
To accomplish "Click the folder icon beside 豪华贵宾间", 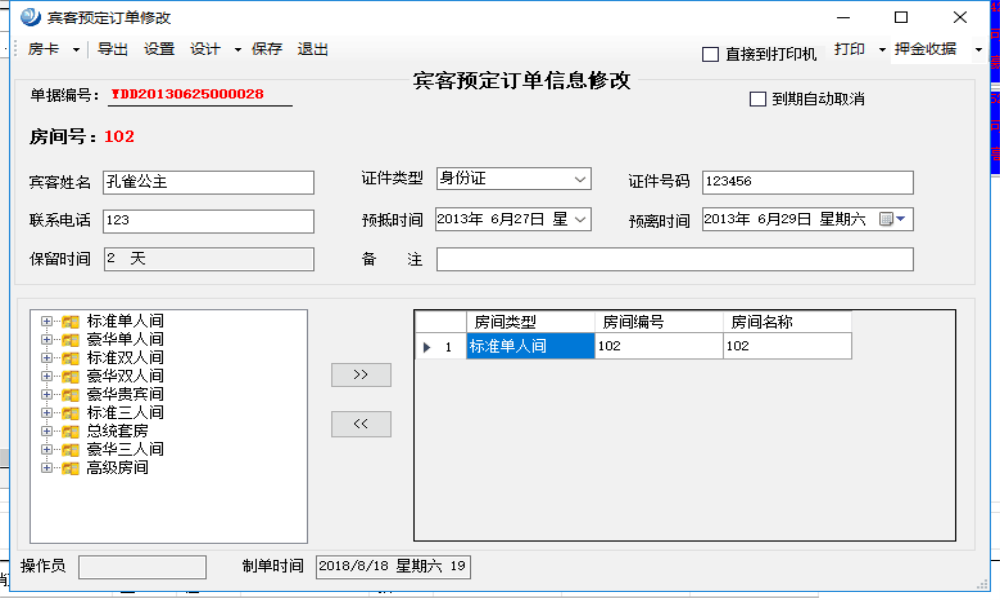I will (x=70, y=395).
